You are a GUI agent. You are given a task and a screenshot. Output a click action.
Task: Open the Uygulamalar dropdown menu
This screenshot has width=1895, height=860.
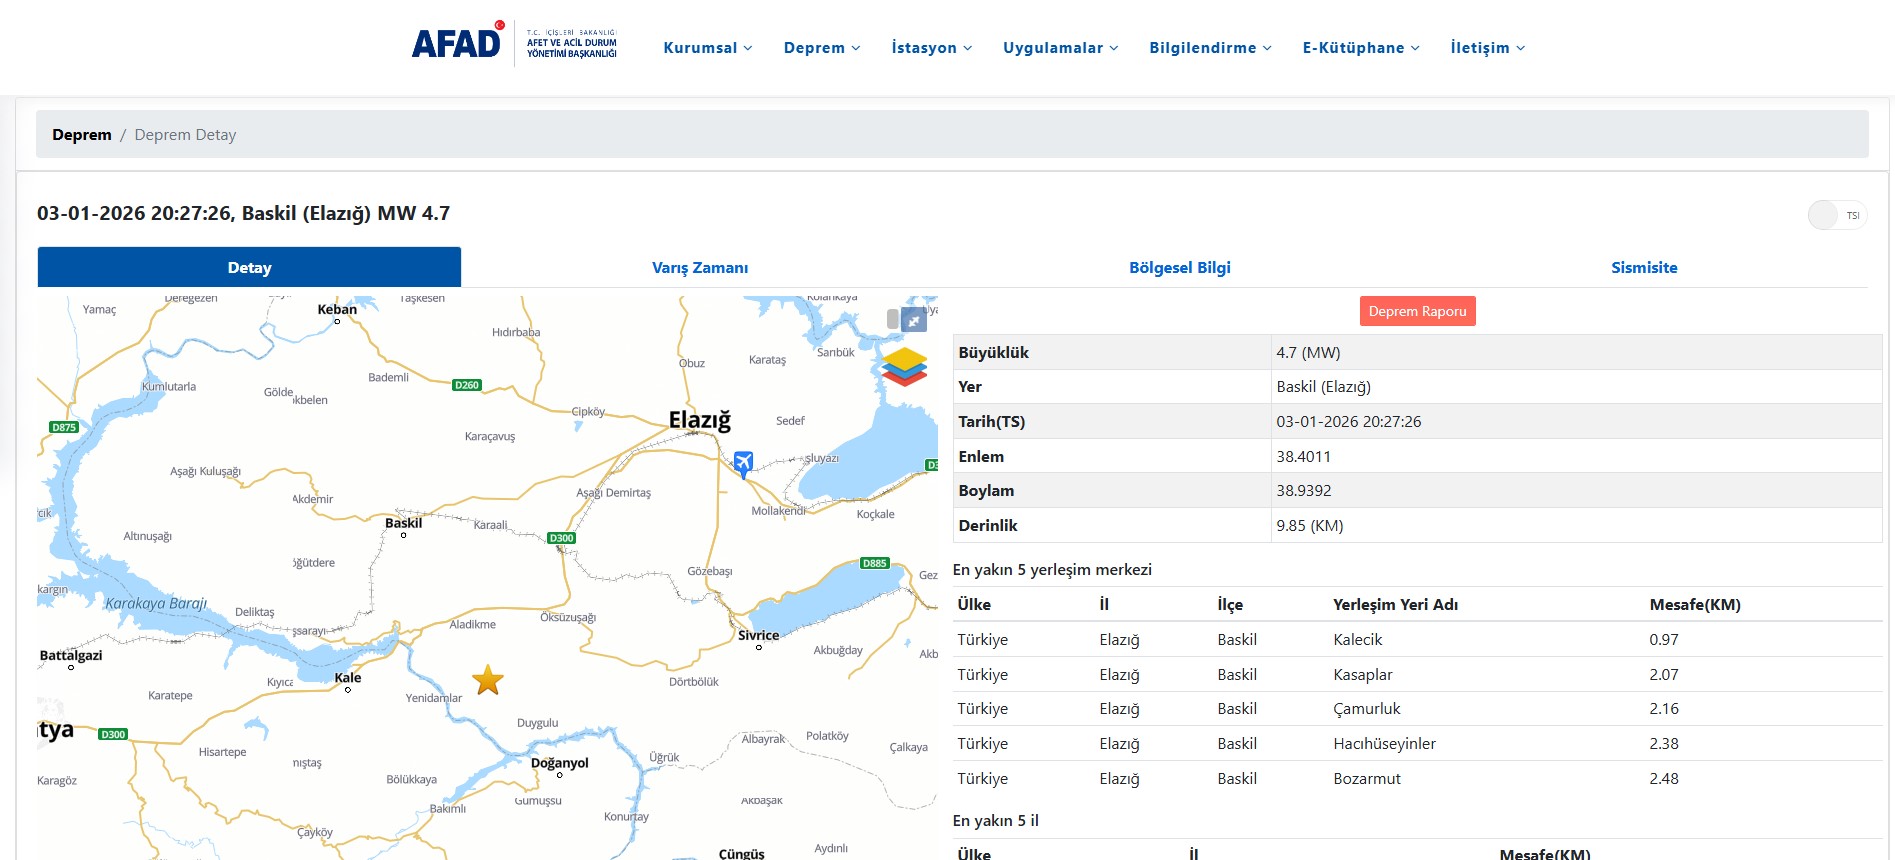point(1060,48)
